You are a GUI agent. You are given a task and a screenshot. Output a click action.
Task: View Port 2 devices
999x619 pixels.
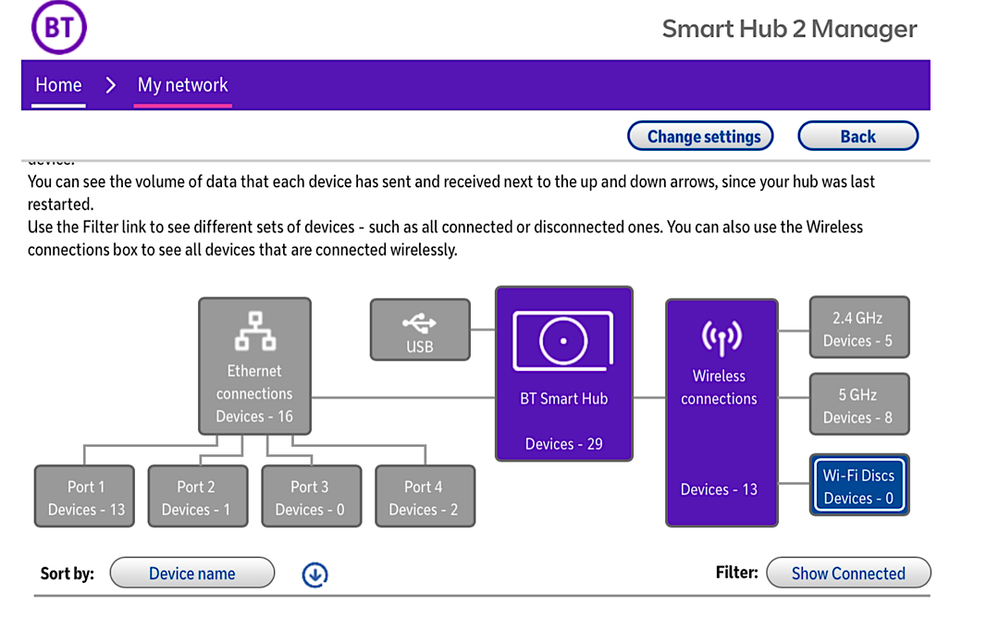196,497
